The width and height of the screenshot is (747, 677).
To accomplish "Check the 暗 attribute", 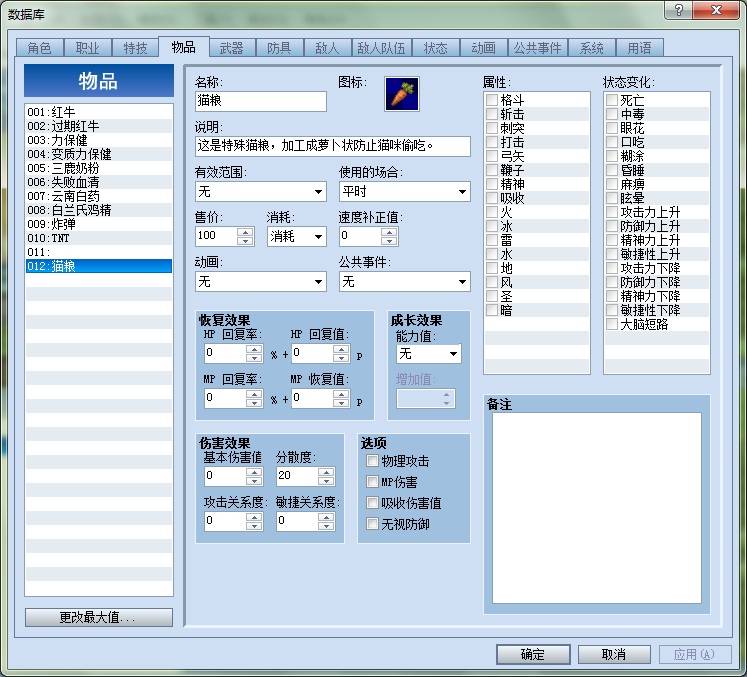I will click(492, 310).
